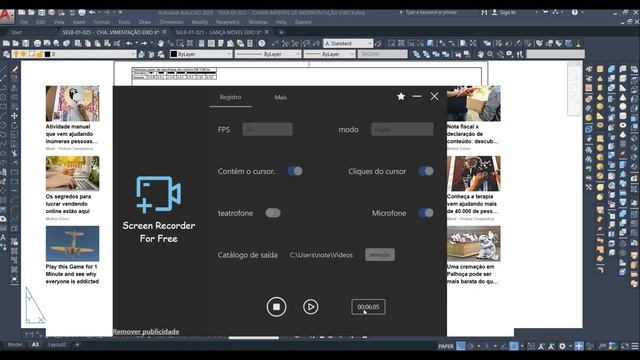Switch to the 'Registro' tab in recorder
This screenshot has height=360, width=640.
click(x=230, y=97)
